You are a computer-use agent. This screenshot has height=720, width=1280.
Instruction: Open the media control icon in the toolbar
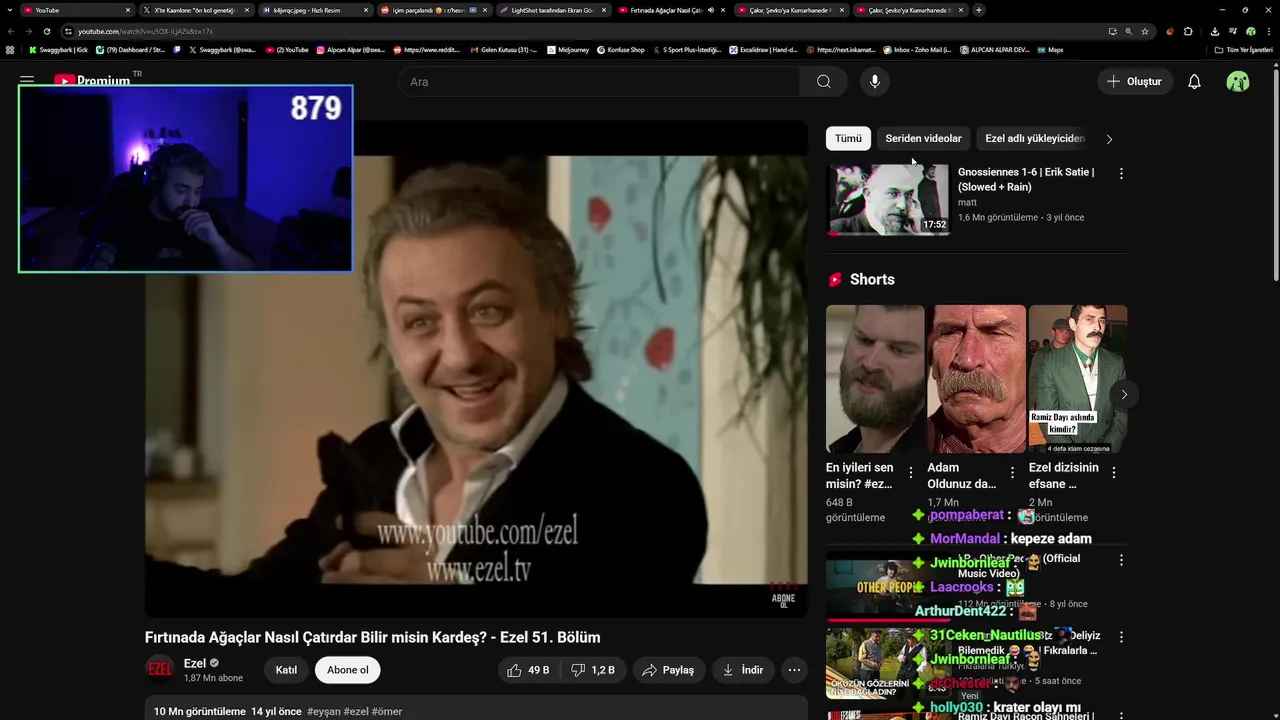(x=1233, y=31)
